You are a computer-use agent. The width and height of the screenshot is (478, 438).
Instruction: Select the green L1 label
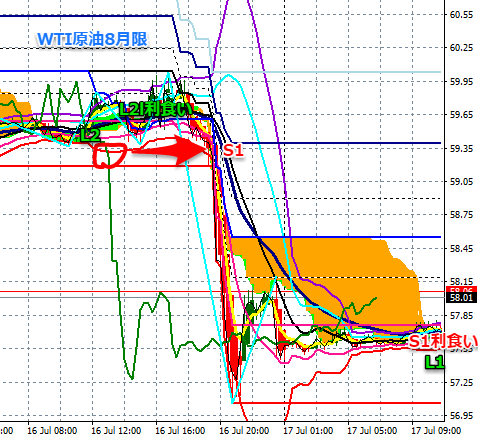click(x=435, y=362)
